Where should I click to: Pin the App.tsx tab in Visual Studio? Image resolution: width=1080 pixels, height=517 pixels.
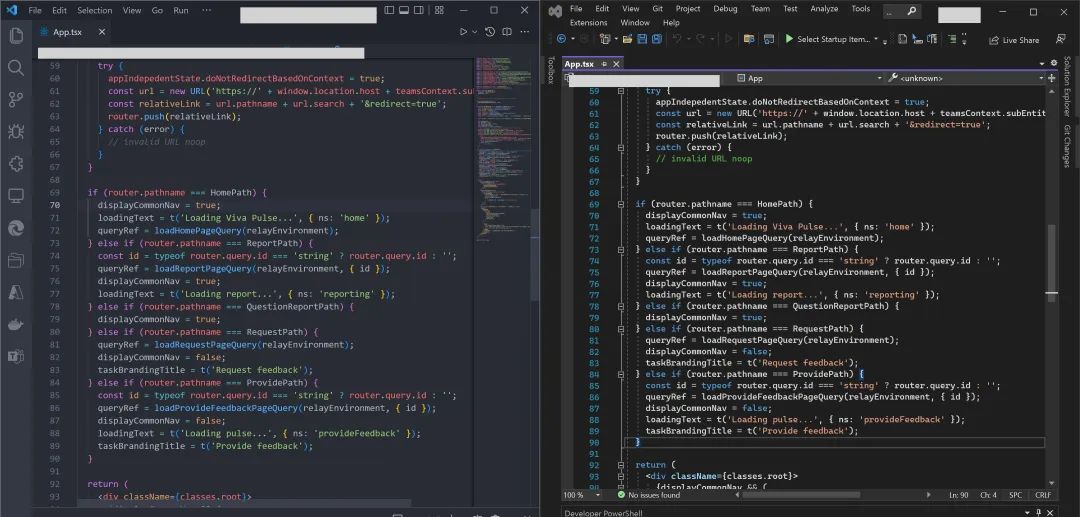click(x=604, y=64)
